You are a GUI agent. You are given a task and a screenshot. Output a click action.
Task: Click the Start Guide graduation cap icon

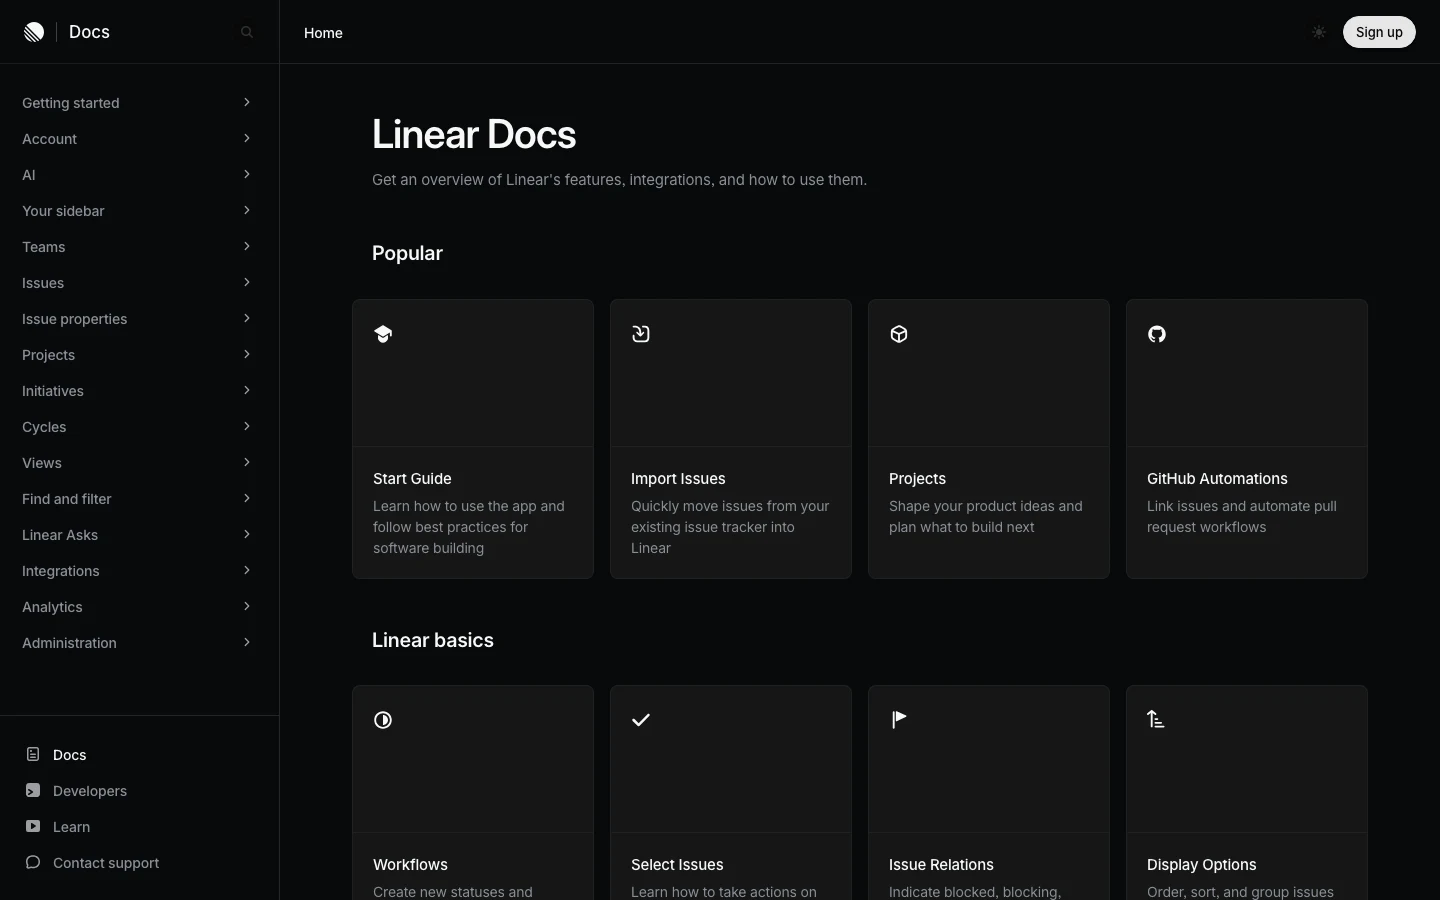pos(383,334)
